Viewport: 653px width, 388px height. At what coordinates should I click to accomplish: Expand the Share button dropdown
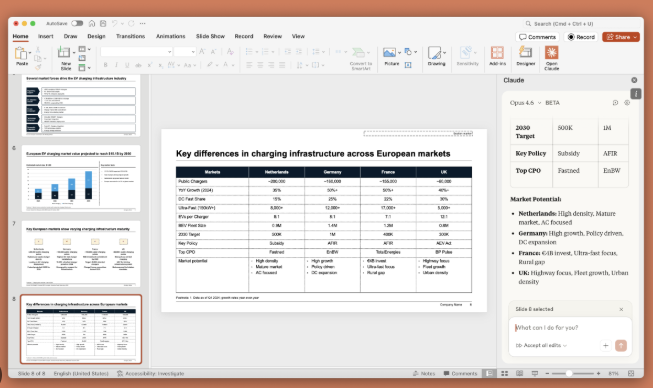pyautogui.click(x=635, y=37)
